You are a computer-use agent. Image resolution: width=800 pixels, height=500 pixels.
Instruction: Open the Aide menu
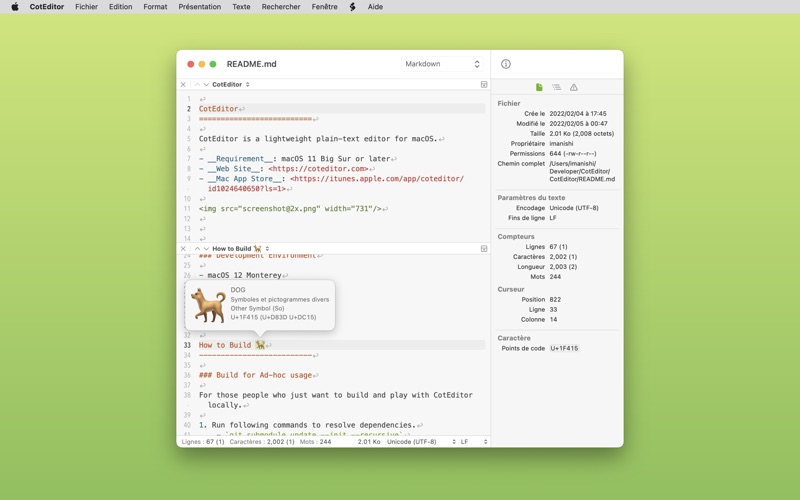(x=375, y=7)
